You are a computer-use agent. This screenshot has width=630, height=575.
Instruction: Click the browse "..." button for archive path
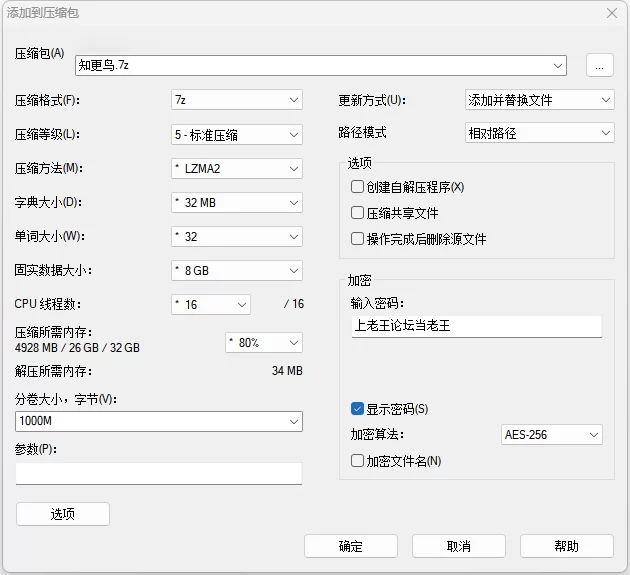[599, 65]
